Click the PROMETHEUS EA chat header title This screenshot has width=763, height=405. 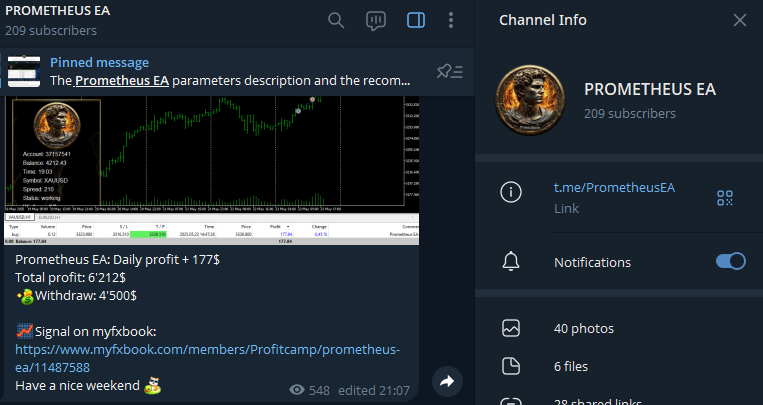click(x=57, y=11)
